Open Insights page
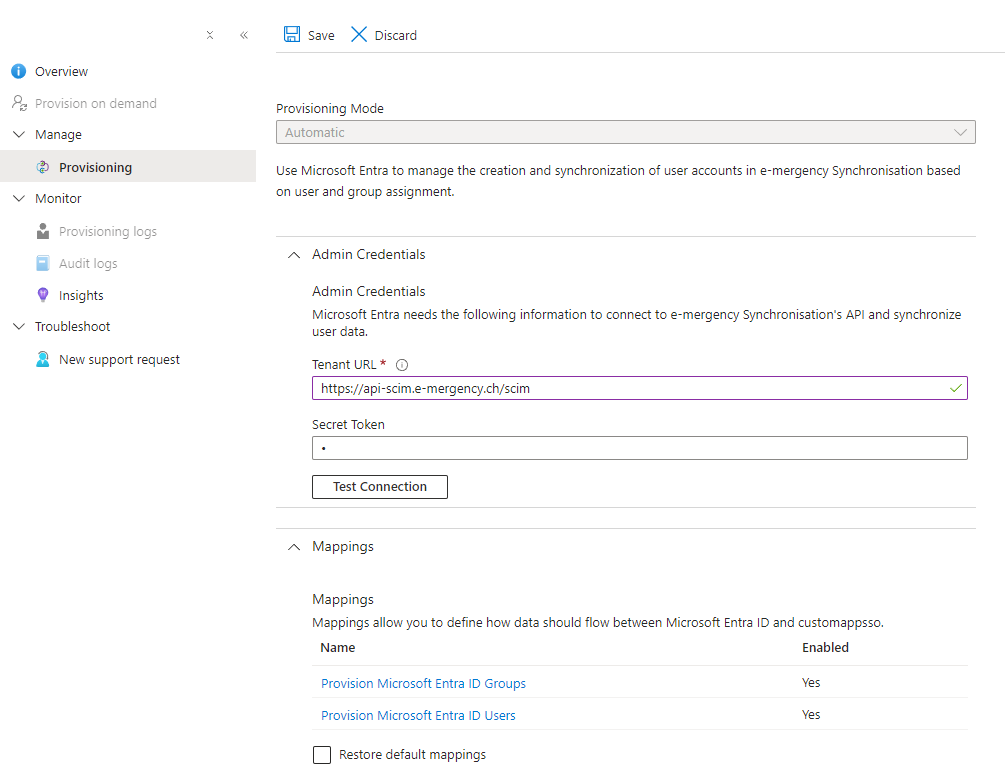The width and height of the screenshot is (1005, 784). pos(81,295)
